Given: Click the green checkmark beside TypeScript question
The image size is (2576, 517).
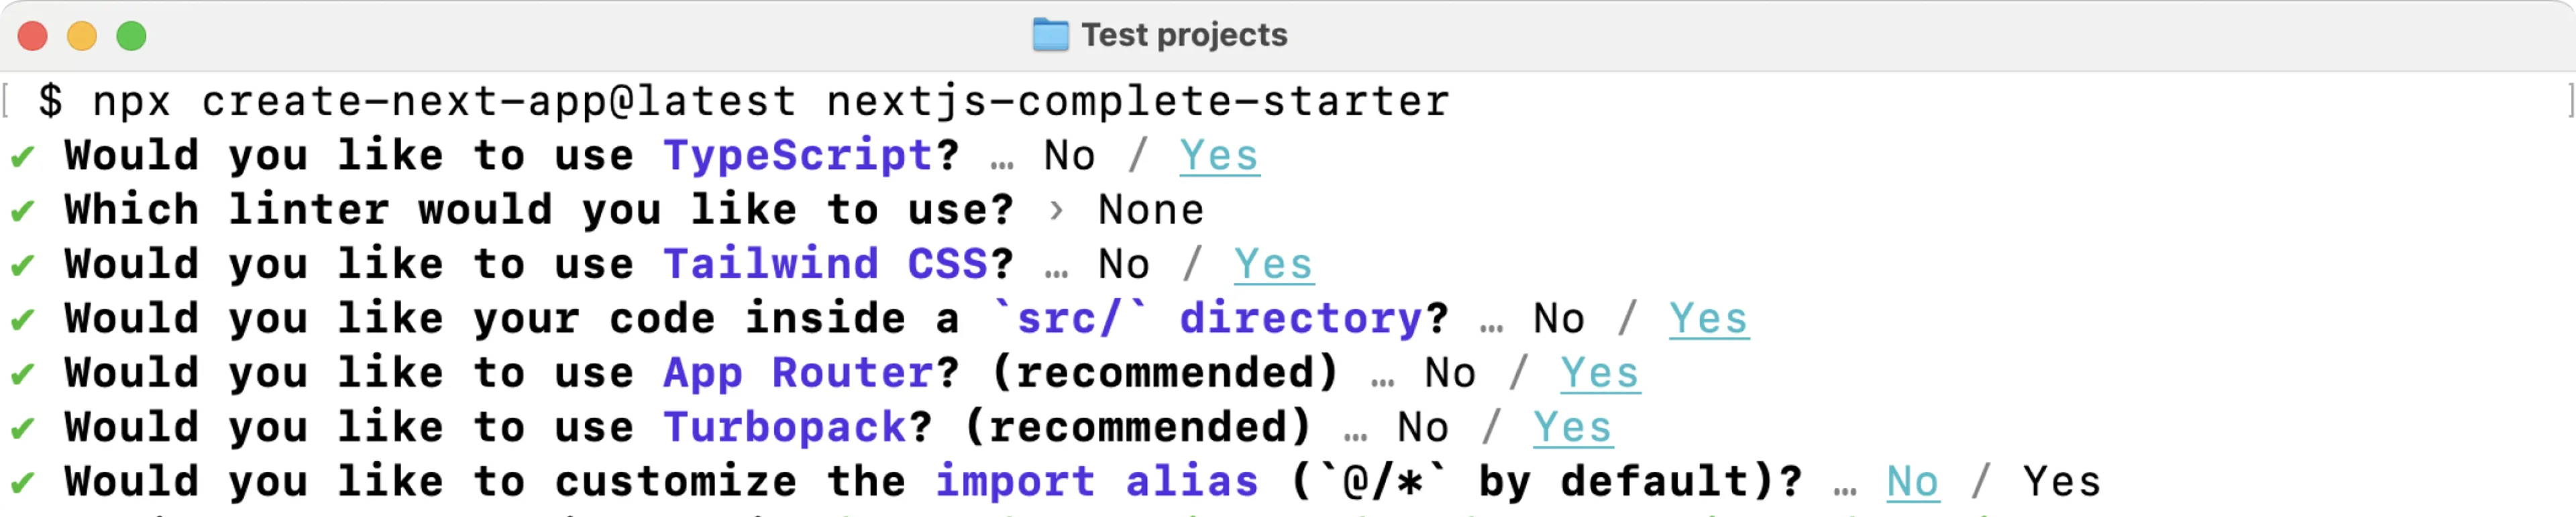Looking at the screenshot, I should (22, 157).
